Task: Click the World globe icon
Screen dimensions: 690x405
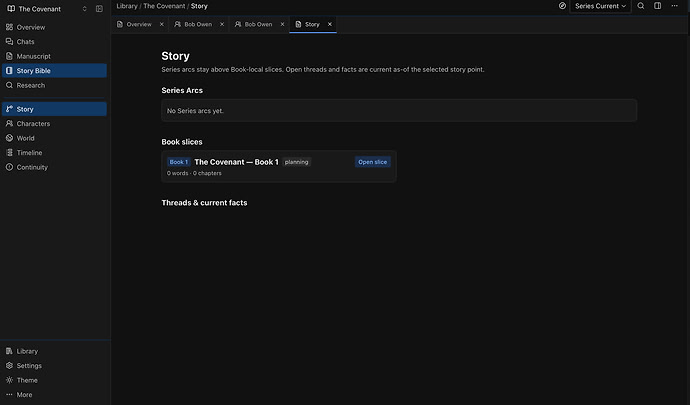Action: tap(9, 138)
